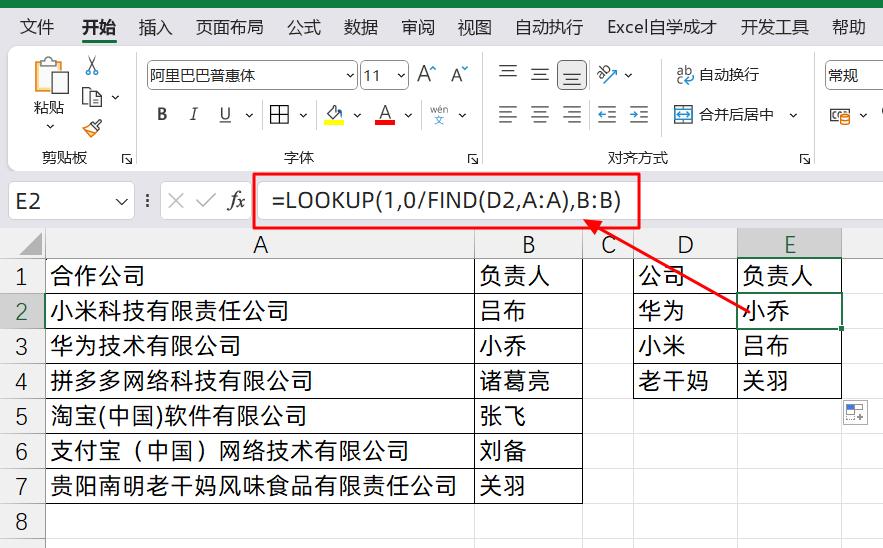Toggle bold formatting
Screen dimensions: 883x548
[x=162, y=115]
